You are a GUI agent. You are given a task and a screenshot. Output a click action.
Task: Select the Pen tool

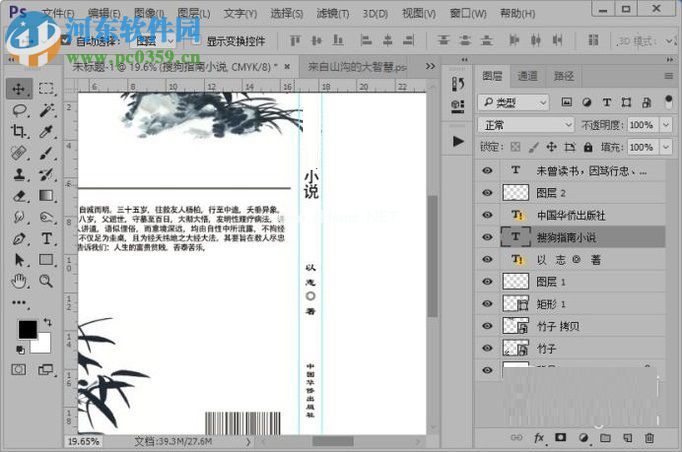[x=19, y=238]
